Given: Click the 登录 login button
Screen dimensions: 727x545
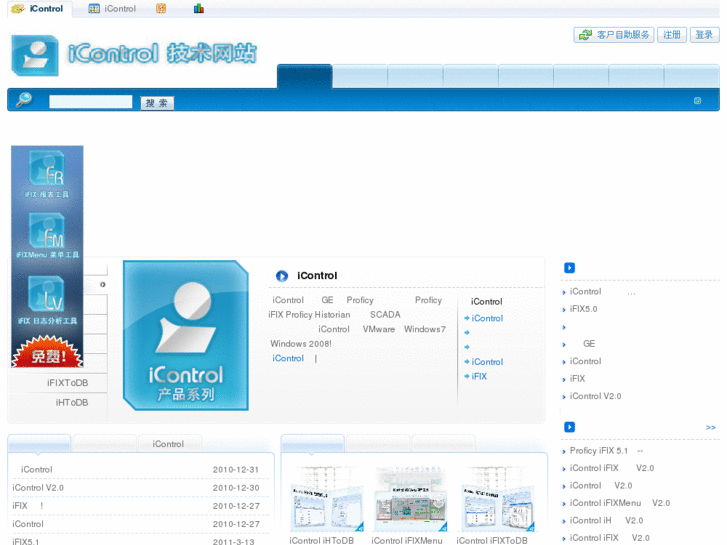Looking at the screenshot, I should click(704, 35).
